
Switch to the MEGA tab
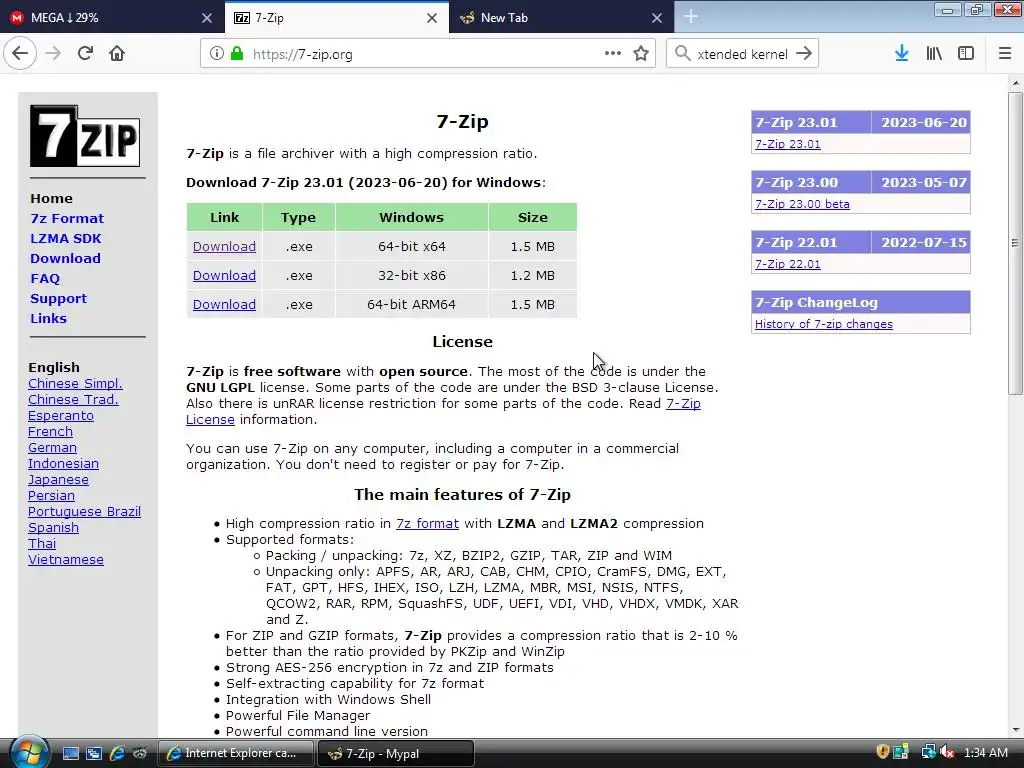[111, 18]
